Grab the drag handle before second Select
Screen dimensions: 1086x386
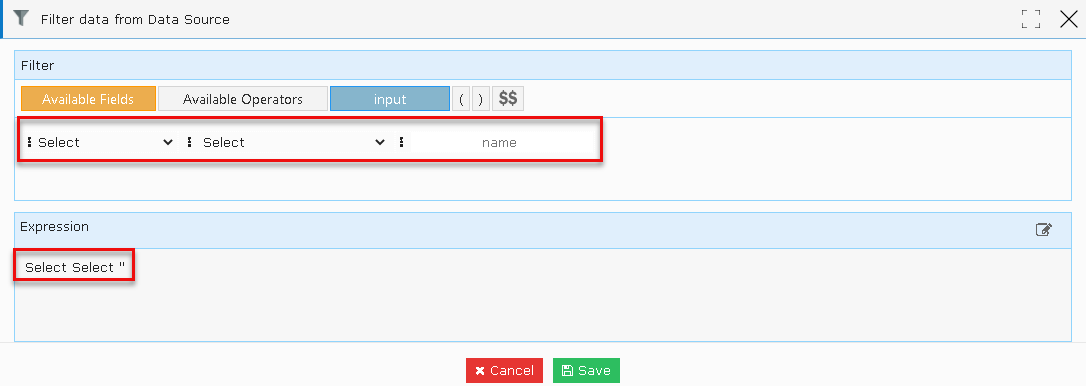pos(189,142)
